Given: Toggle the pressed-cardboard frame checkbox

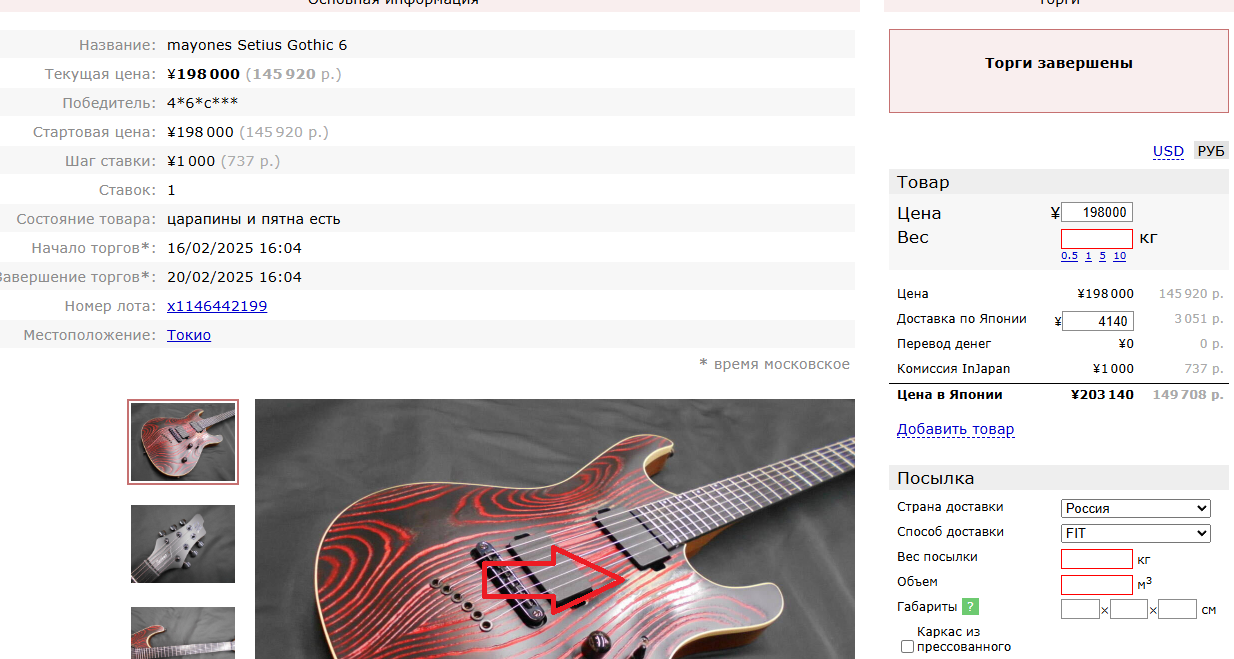Looking at the screenshot, I should (907, 647).
